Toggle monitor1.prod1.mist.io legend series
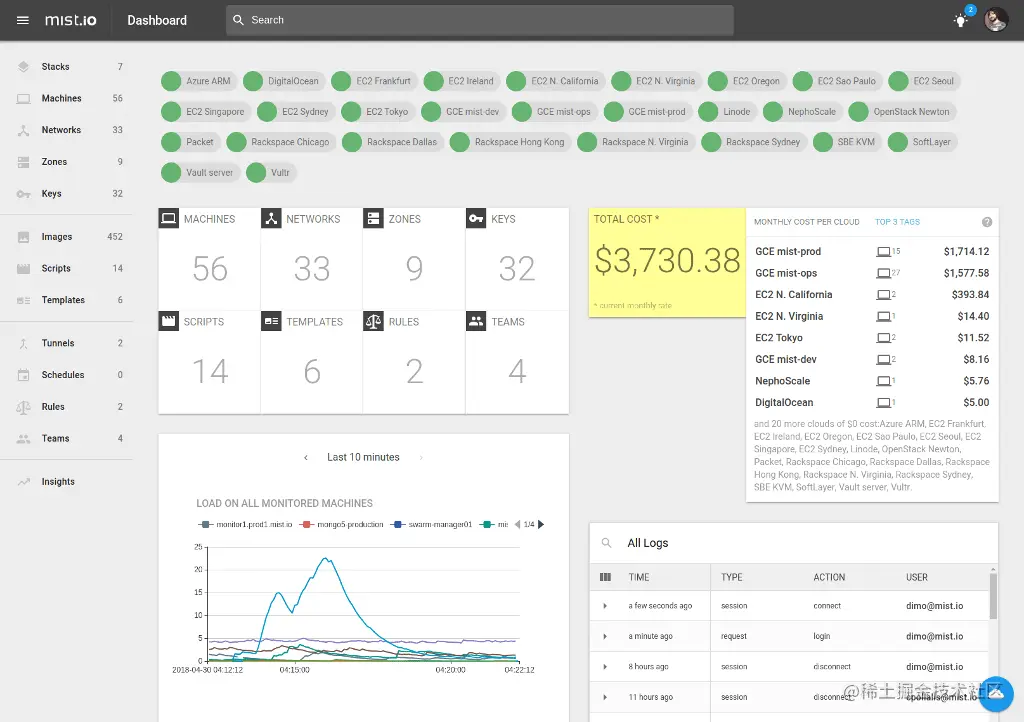Screen dimensions: 1024x722 point(246,524)
